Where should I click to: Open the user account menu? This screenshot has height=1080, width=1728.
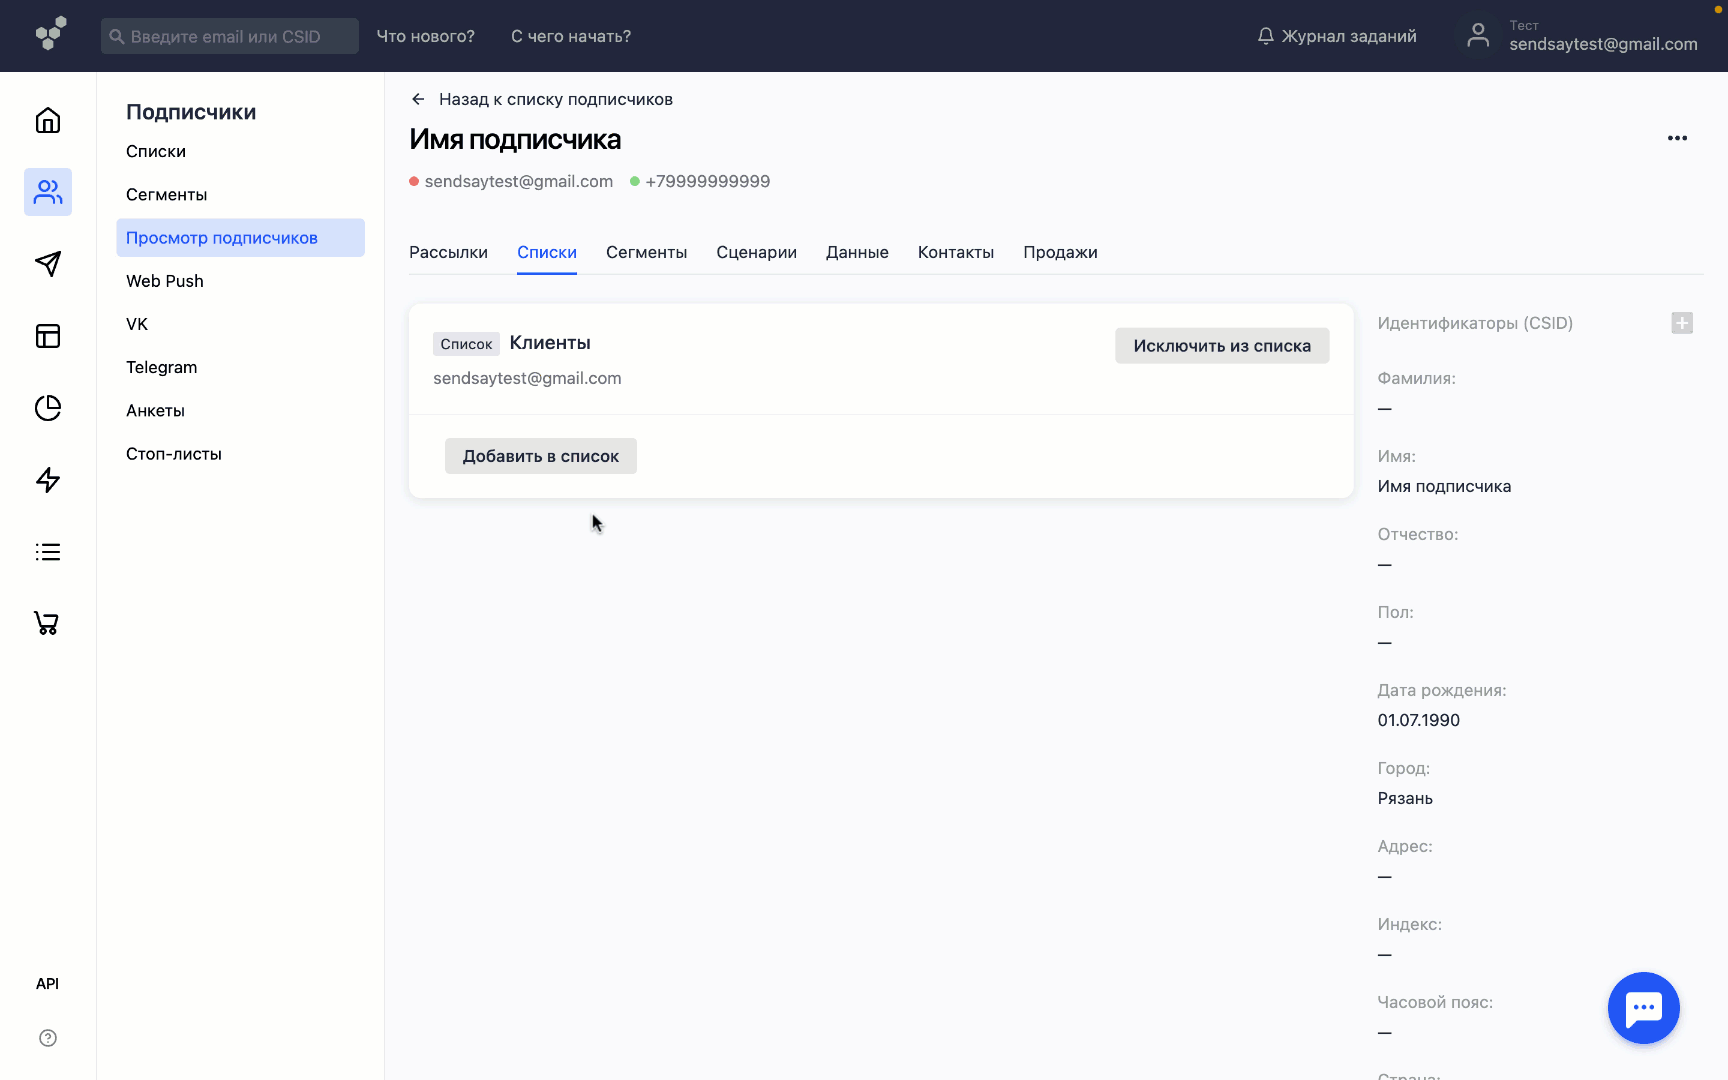pyautogui.click(x=1583, y=36)
